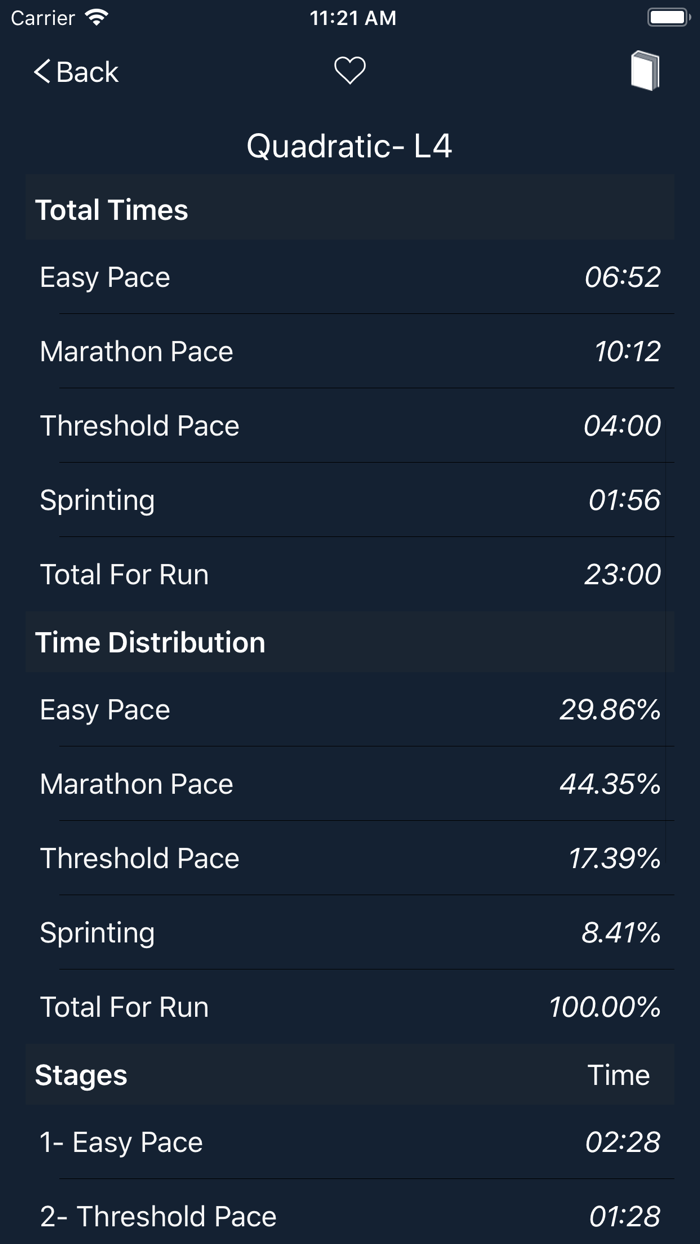Open stage 1- Easy Pace details
Image resolution: width=700 pixels, height=1244 pixels.
coord(349,1141)
